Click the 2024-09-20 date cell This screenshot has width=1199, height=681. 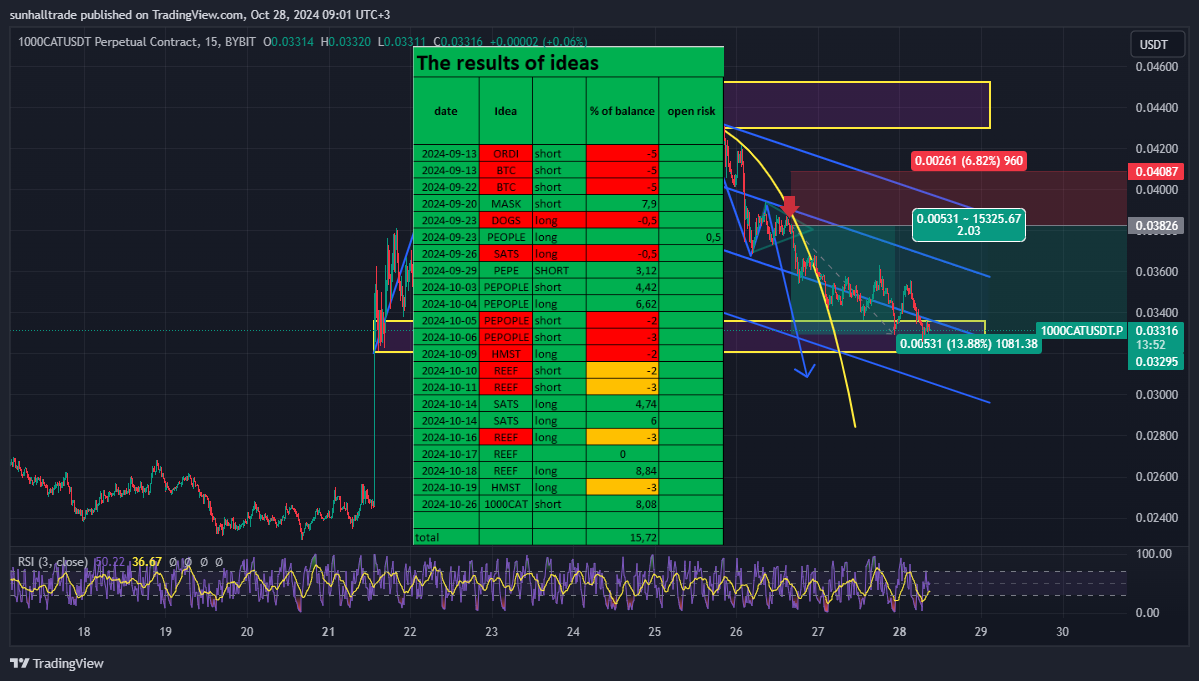(446, 204)
